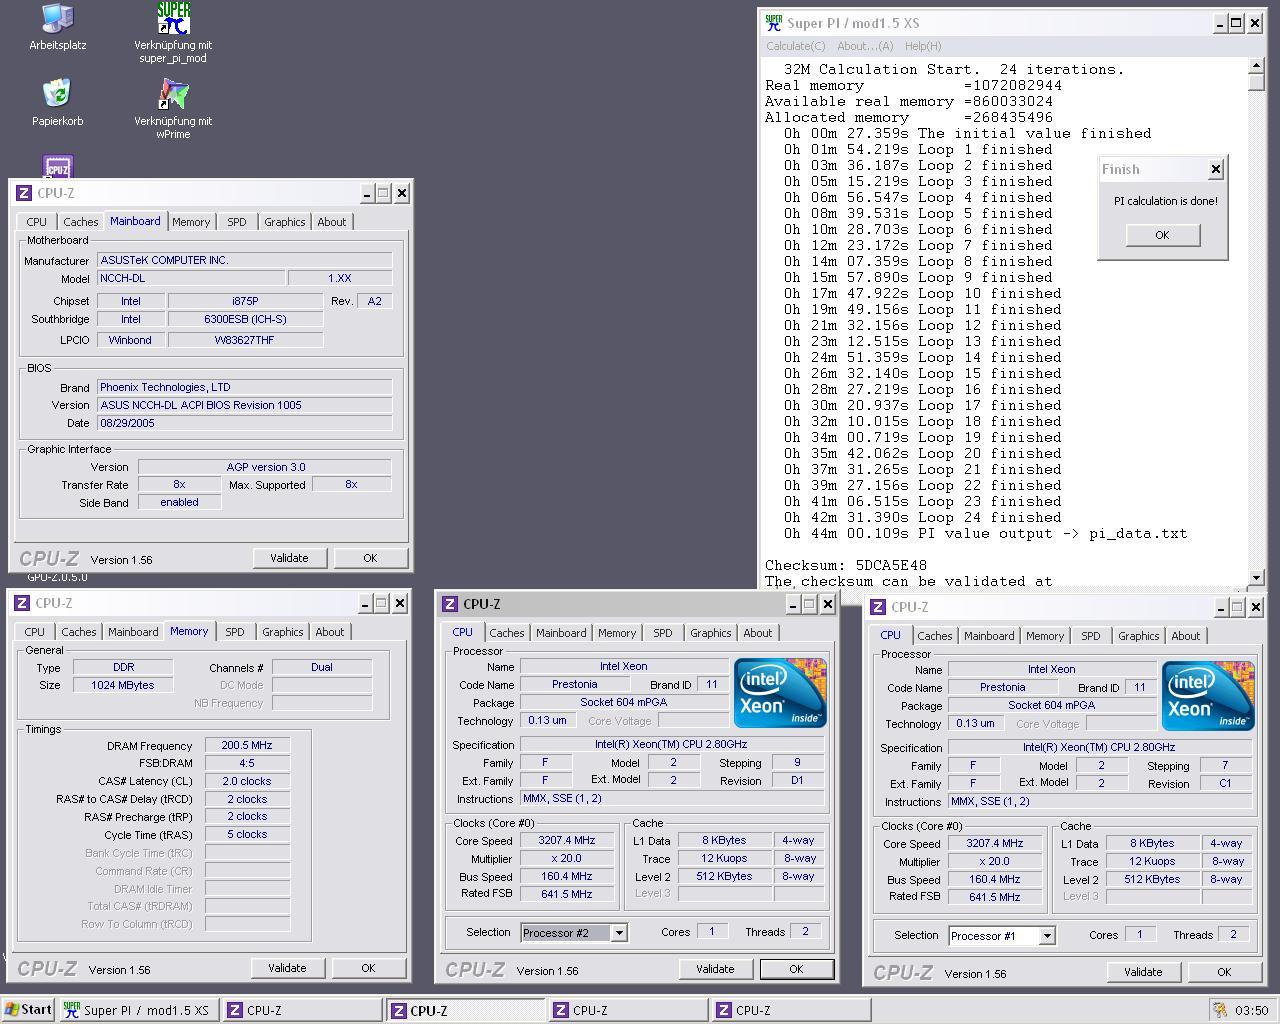The width and height of the screenshot is (1280, 1024).
Task: Click the taskbar clock
Action: tap(1252, 1010)
